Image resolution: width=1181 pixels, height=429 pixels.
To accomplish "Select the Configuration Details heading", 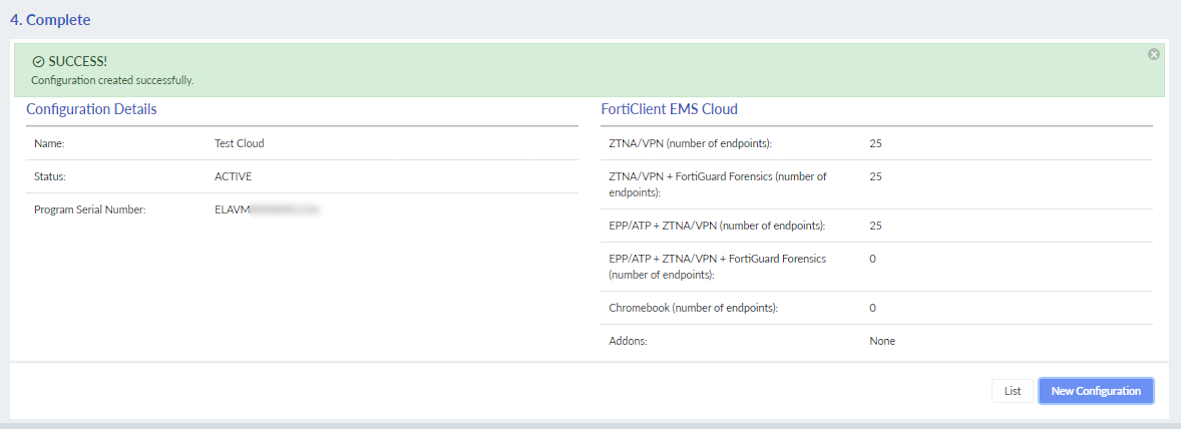I will point(91,109).
